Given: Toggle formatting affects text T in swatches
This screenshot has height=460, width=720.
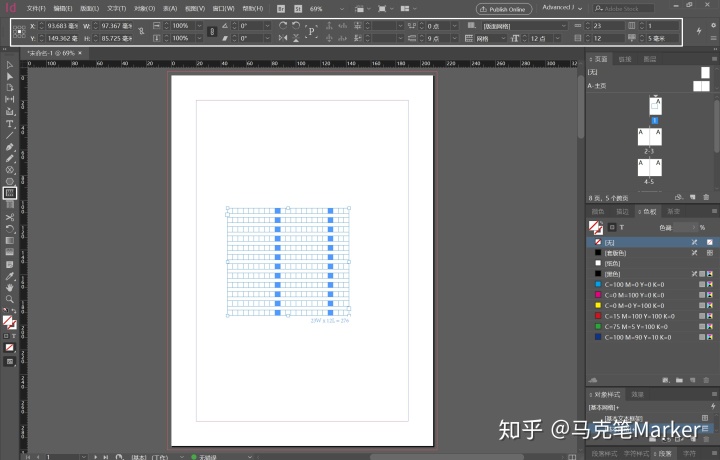Looking at the screenshot, I should (622, 227).
